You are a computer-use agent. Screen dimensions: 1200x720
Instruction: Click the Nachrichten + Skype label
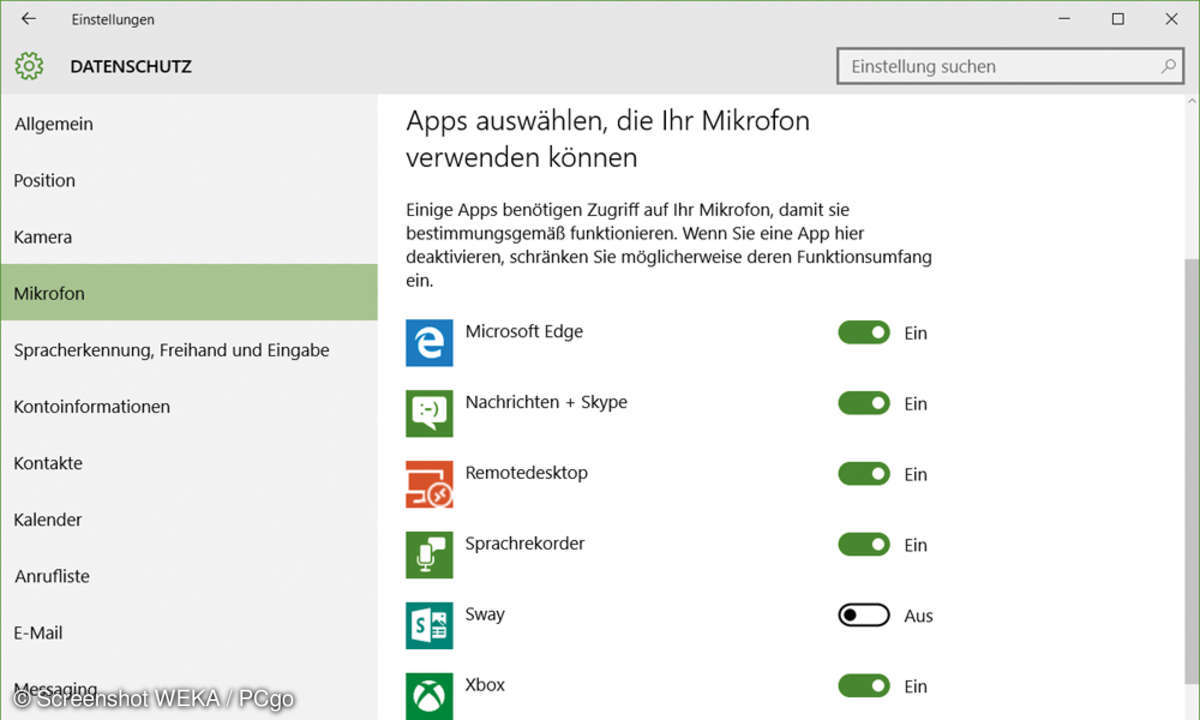pos(546,402)
